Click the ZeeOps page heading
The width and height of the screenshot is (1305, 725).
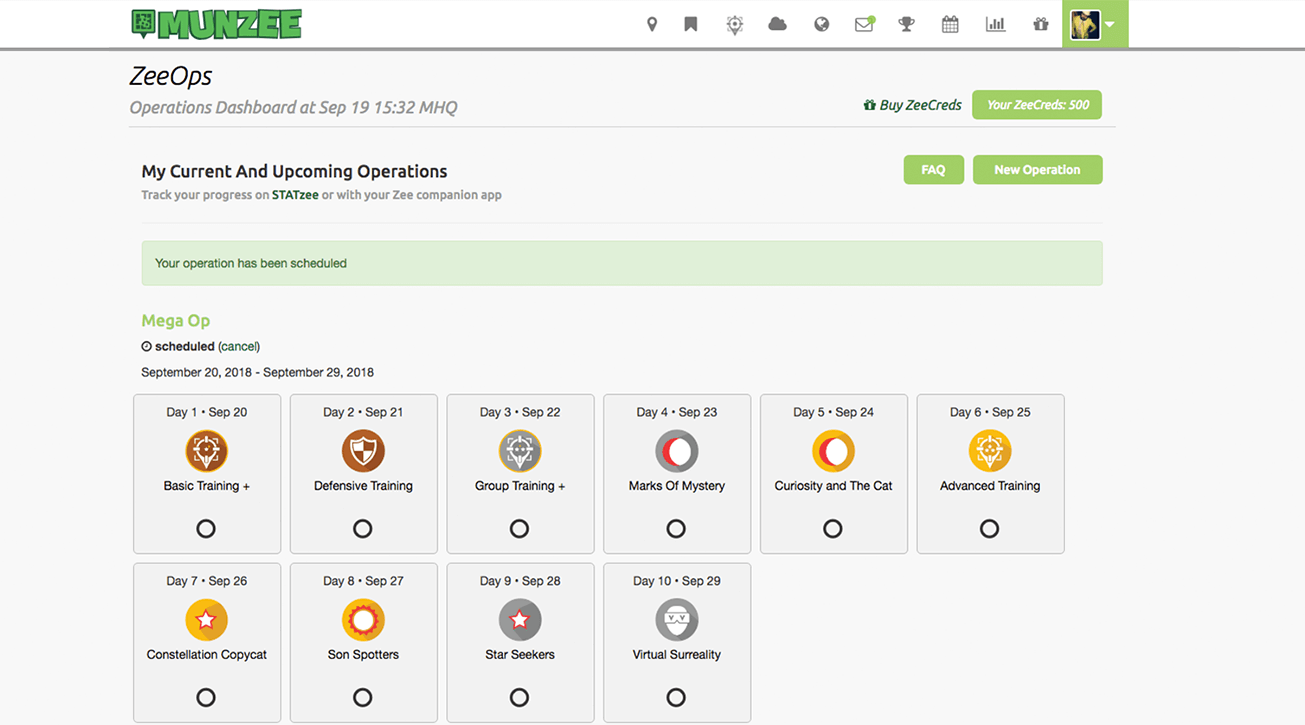coord(171,77)
